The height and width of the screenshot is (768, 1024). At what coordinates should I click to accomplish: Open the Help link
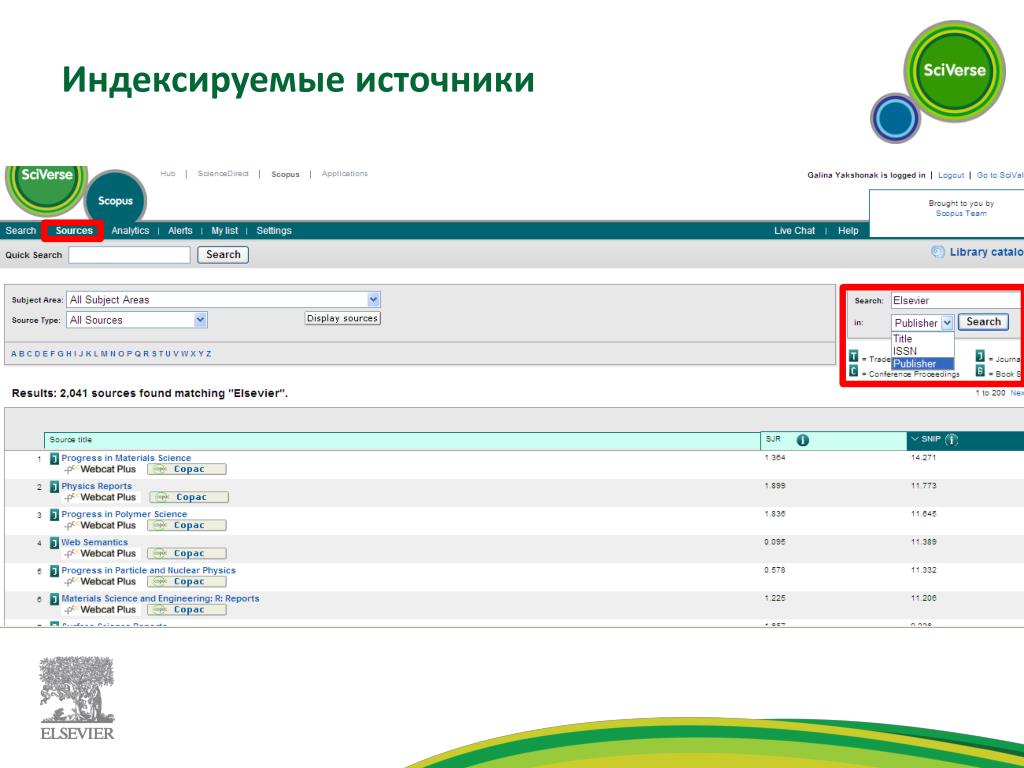pyautogui.click(x=848, y=231)
